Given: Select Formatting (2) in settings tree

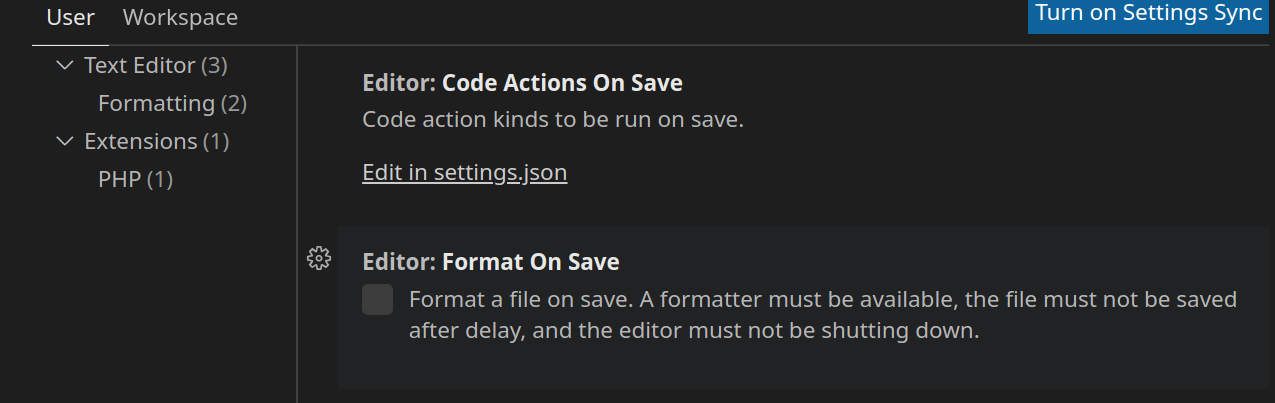Looking at the screenshot, I should 172,103.
